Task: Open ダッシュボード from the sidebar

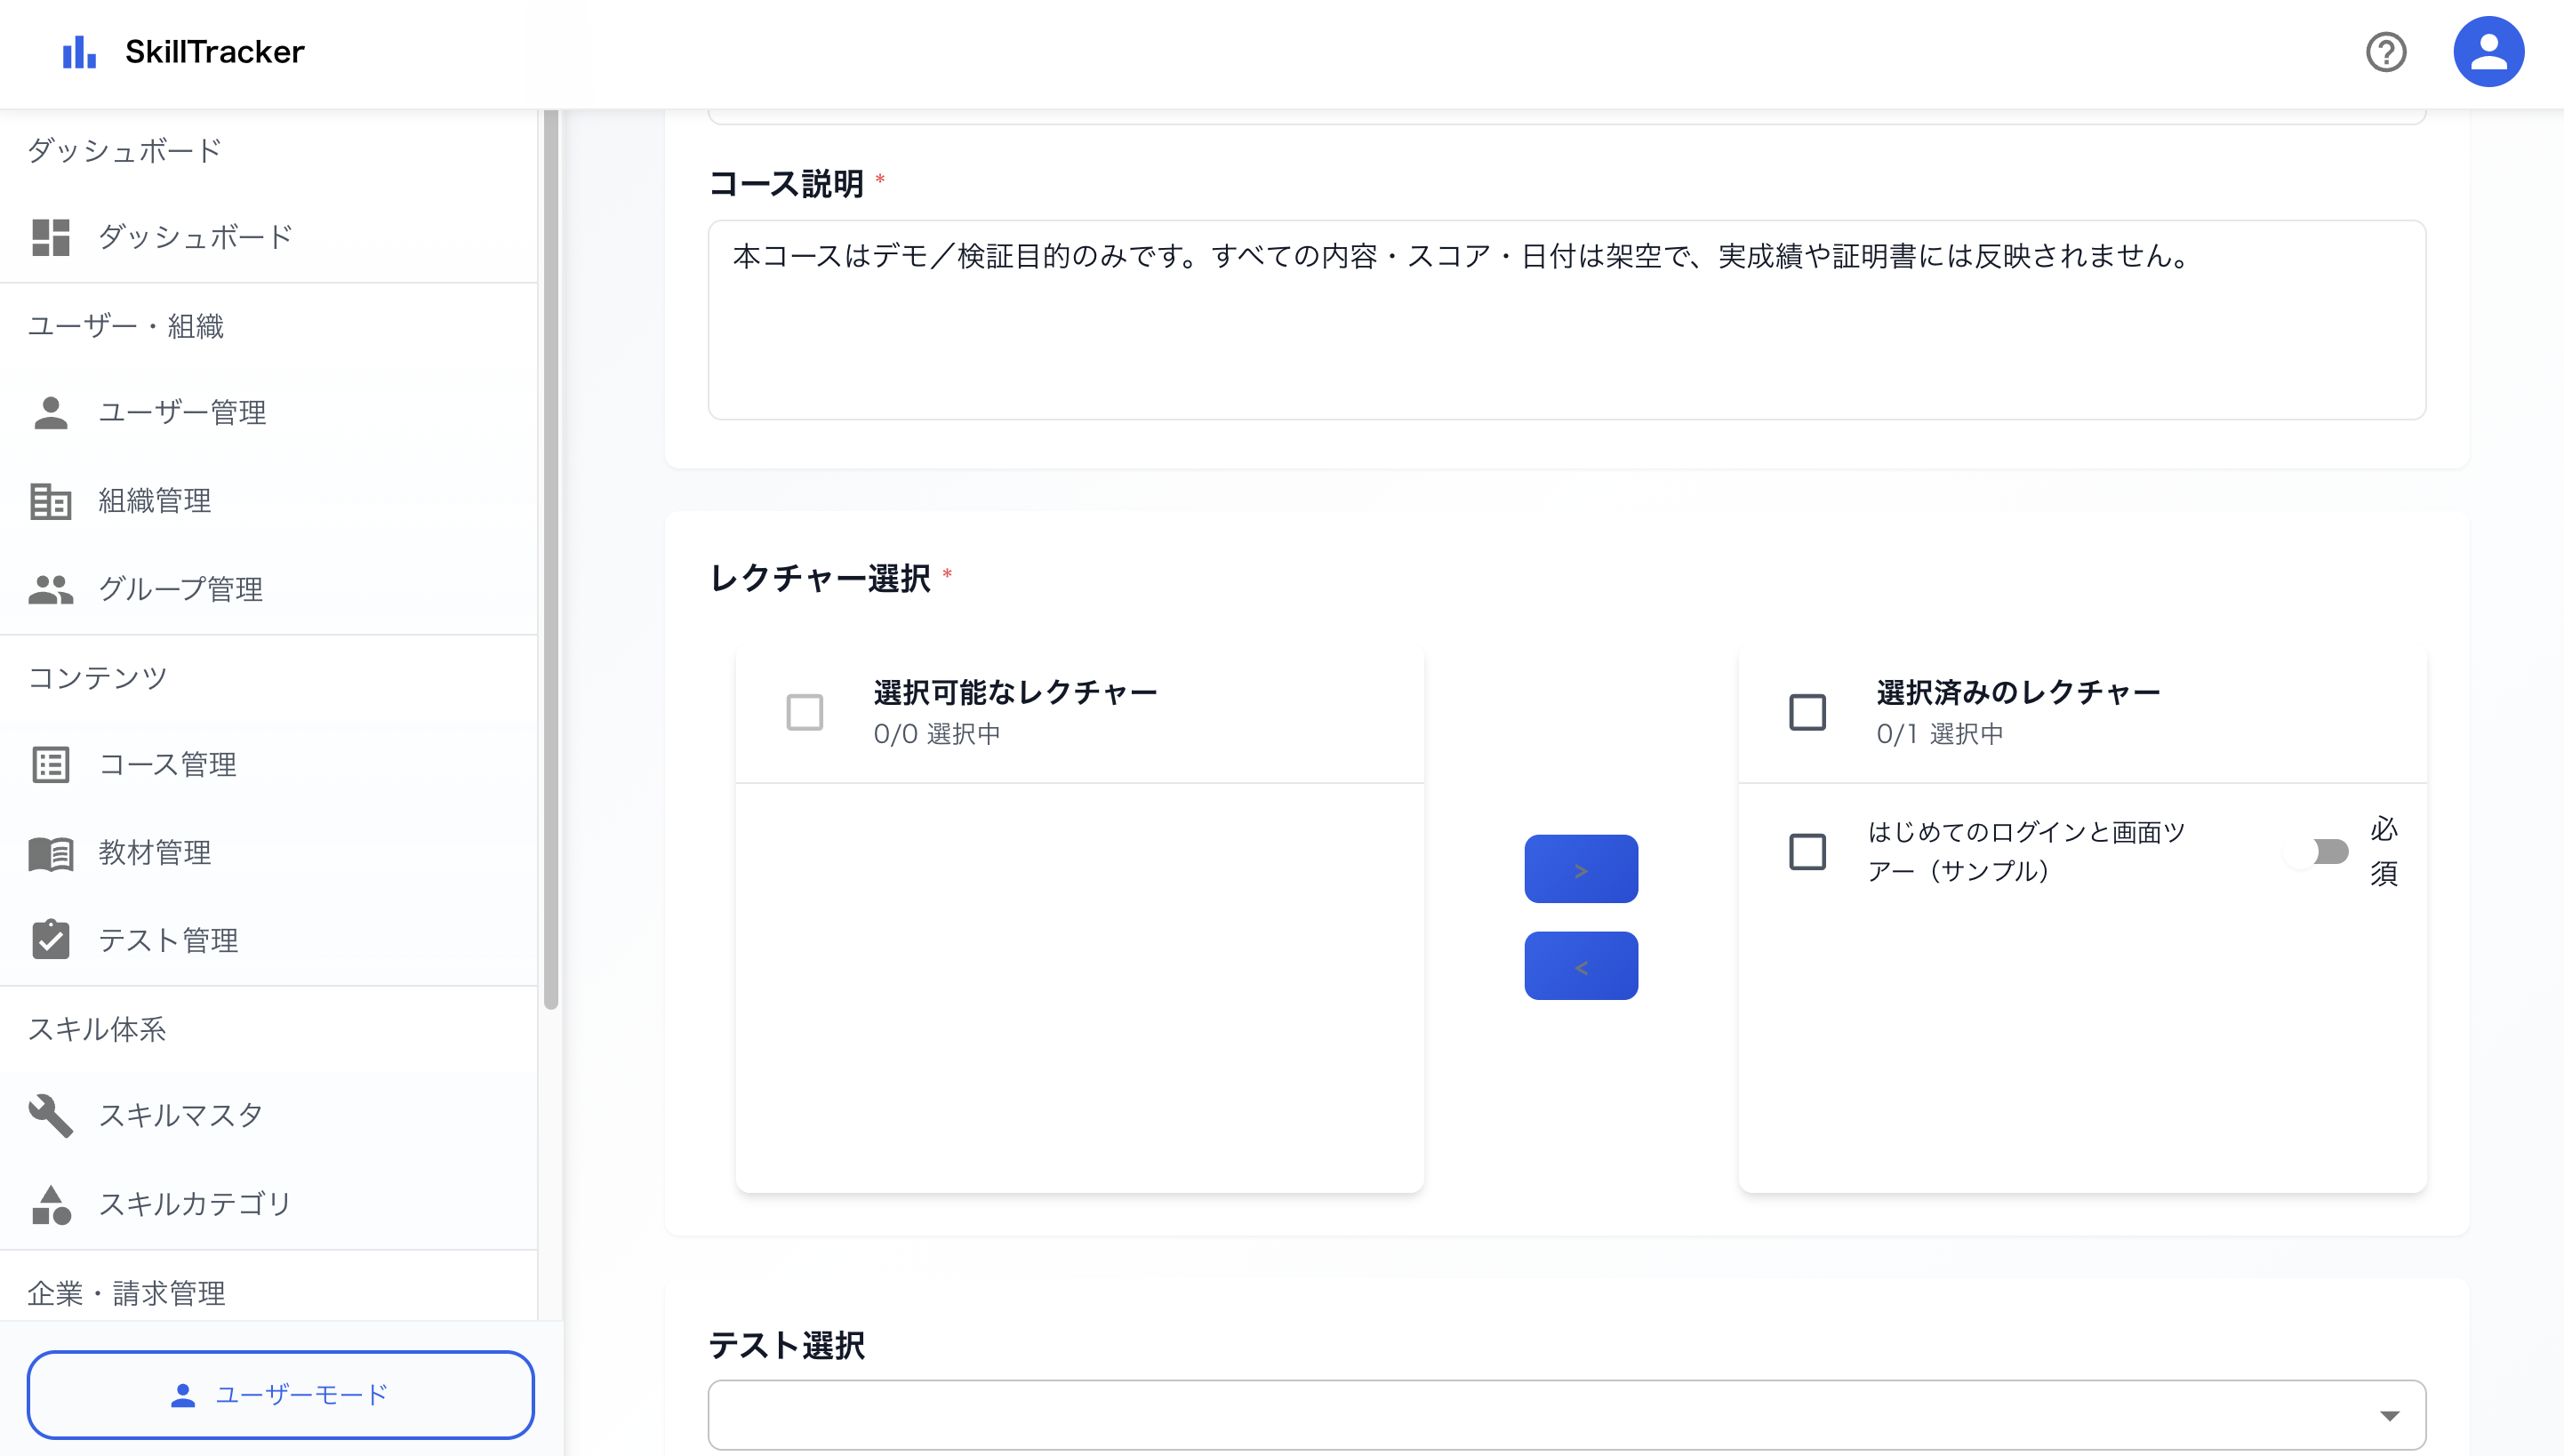Action: 195,237
